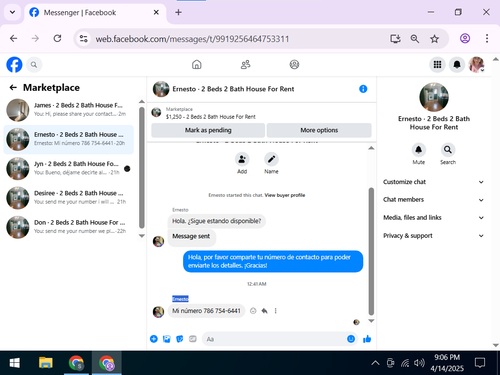The image size is (500, 375).
Task: Open Desiree house rent conversation
Action: tap(69, 198)
